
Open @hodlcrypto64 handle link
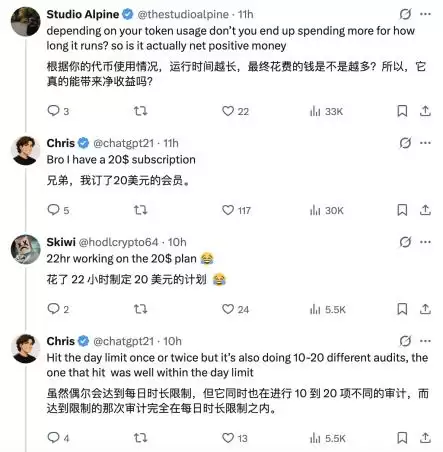pyautogui.click(x=118, y=242)
